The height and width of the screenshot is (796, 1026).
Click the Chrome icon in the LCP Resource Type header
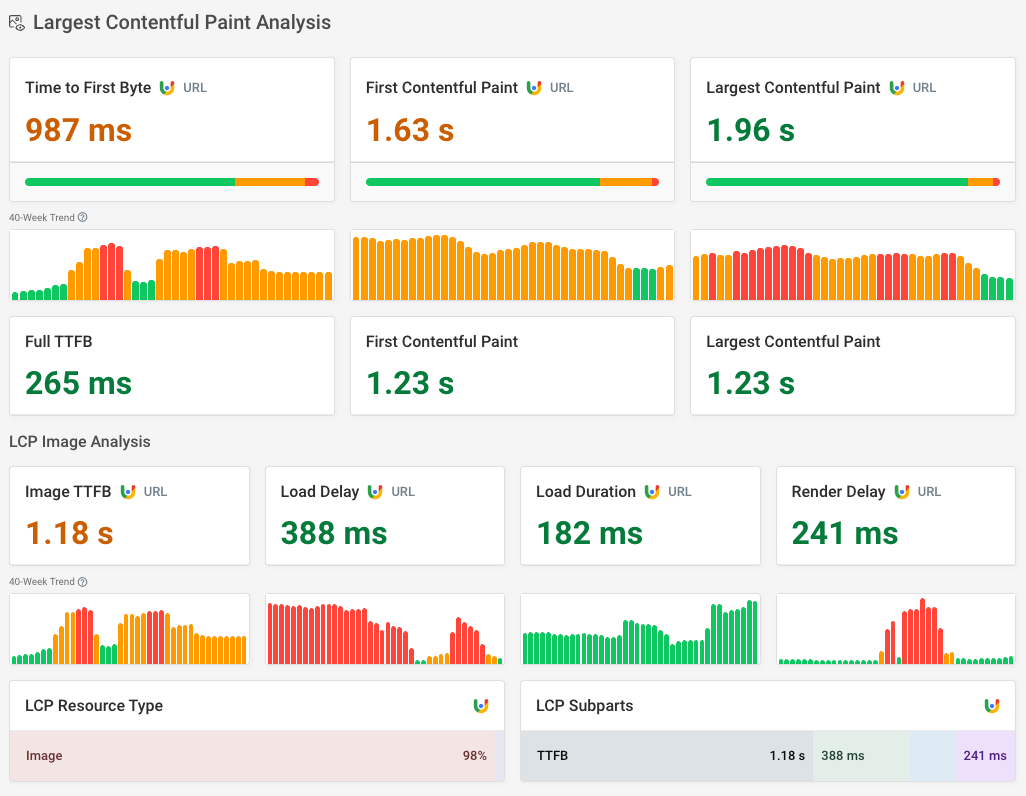point(482,706)
